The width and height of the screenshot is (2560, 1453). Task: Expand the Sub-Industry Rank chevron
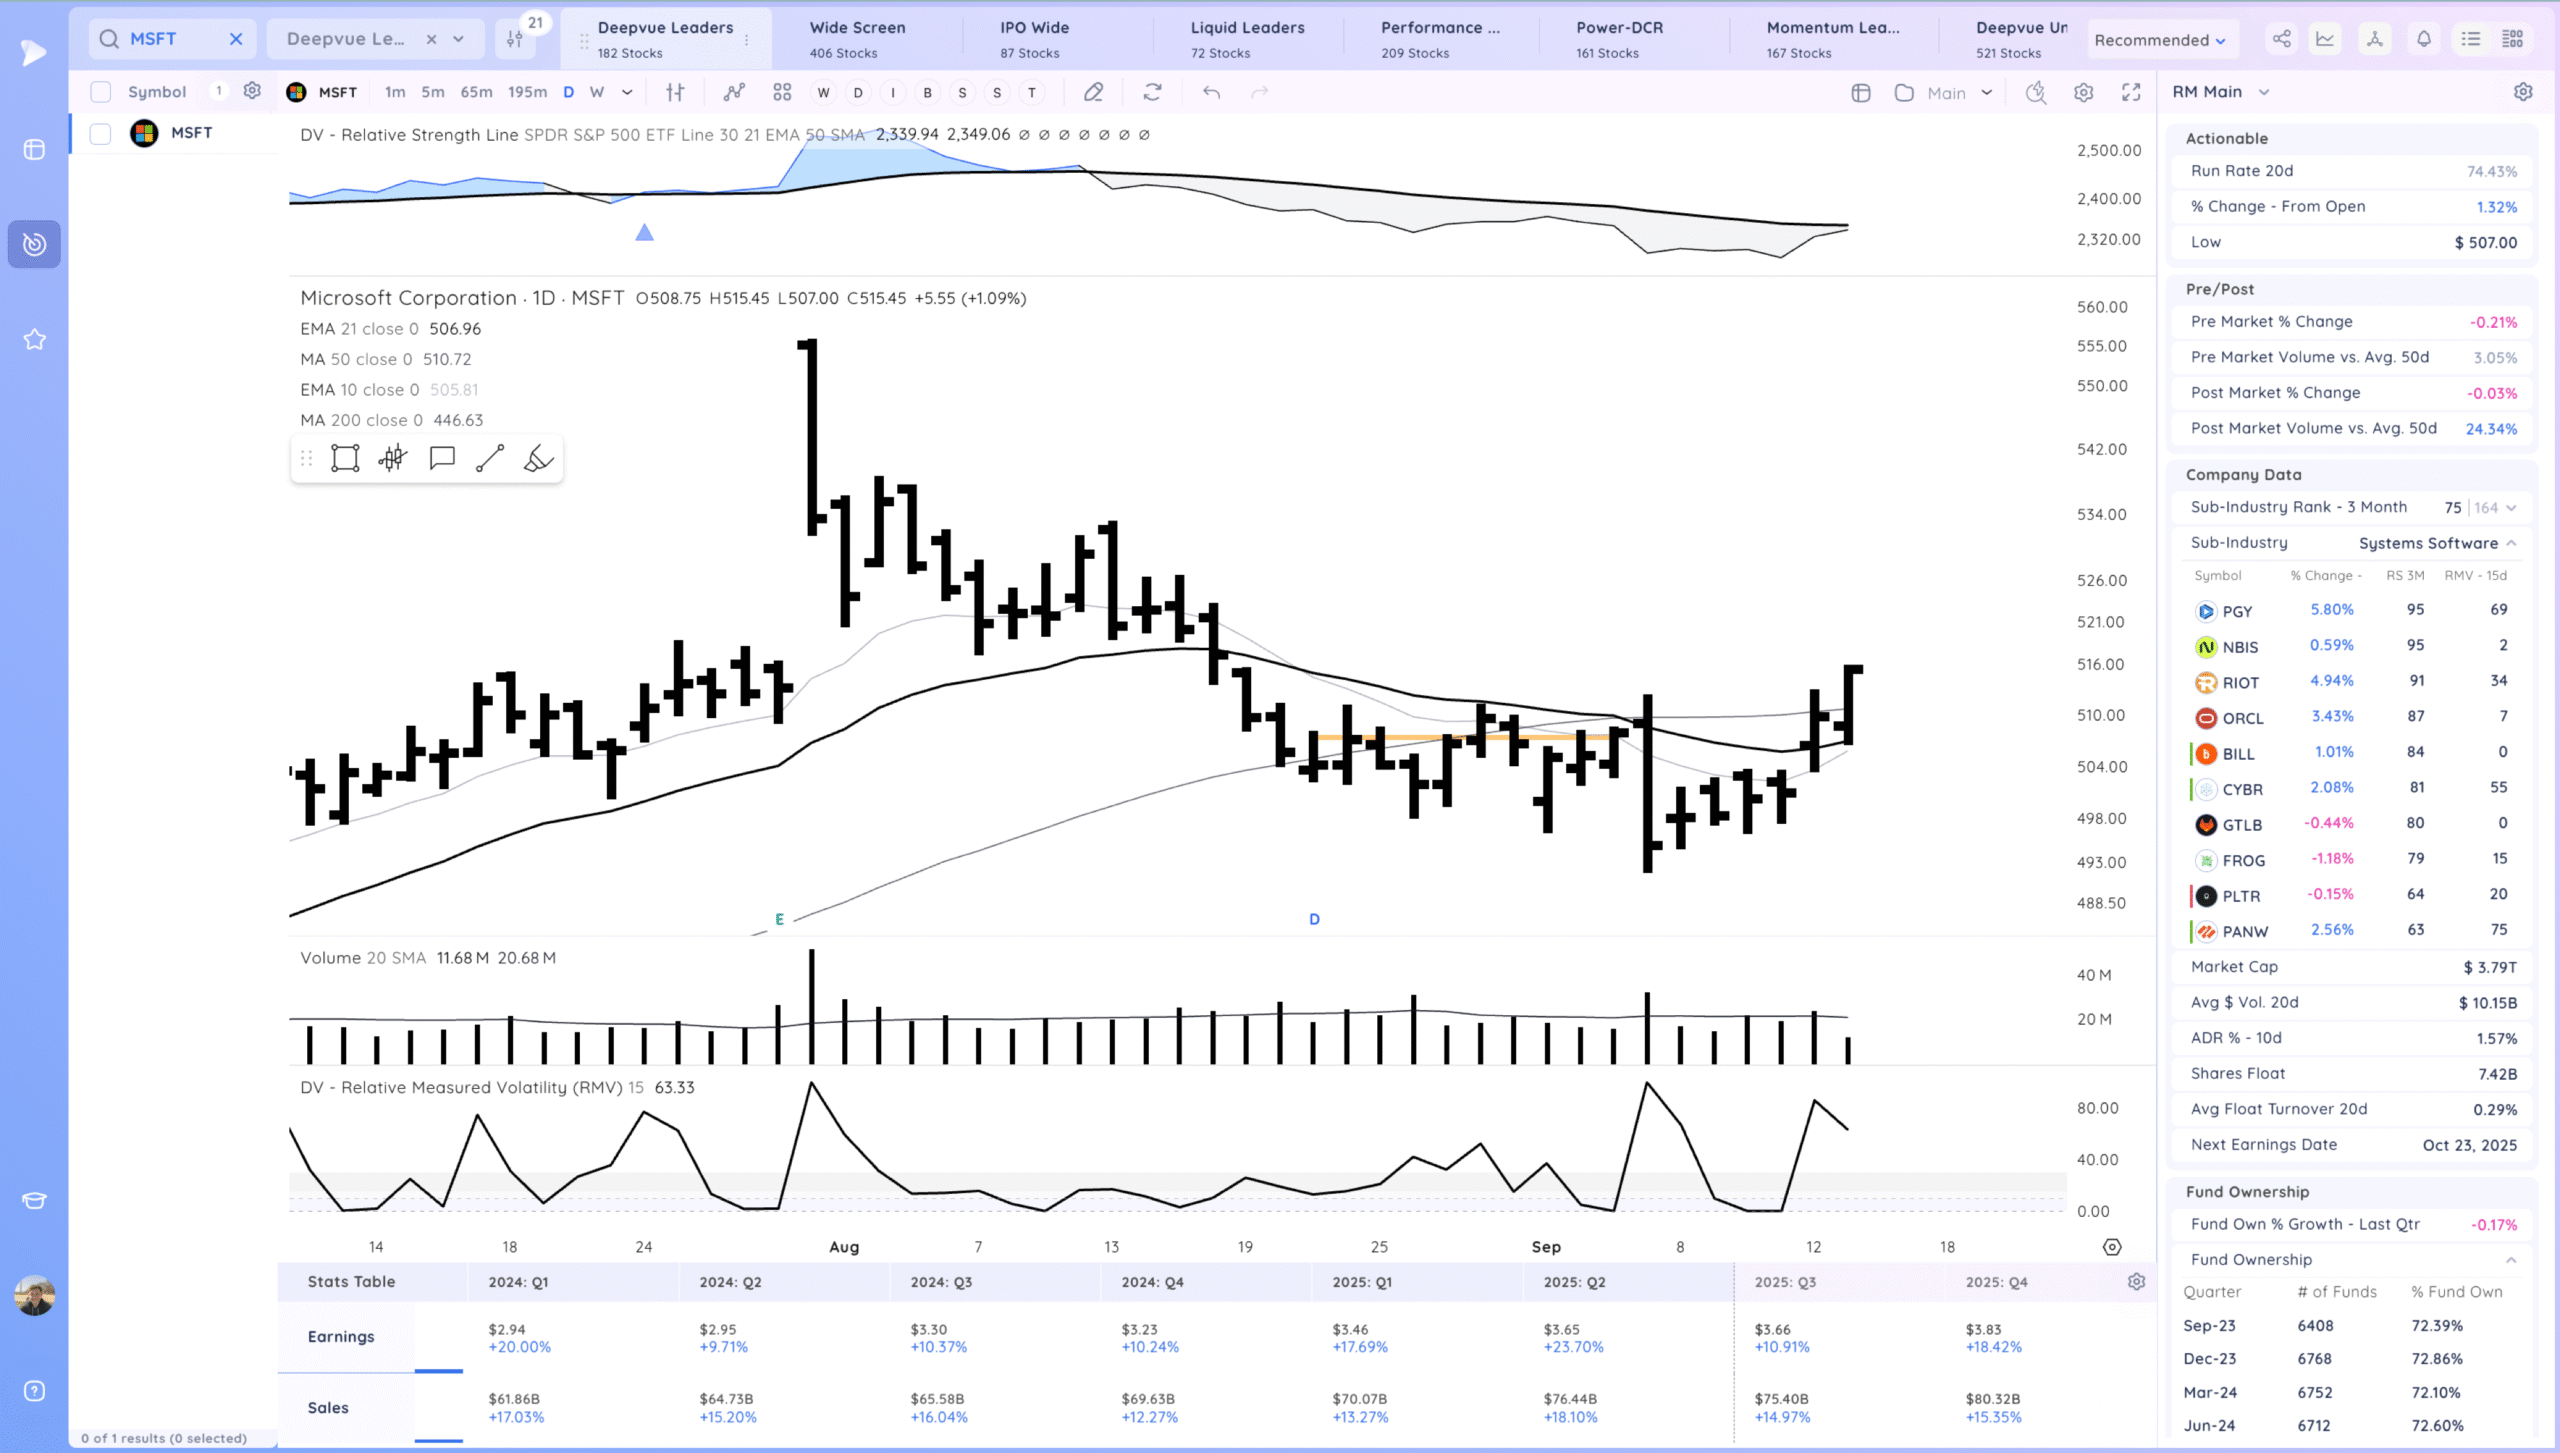(x=2511, y=508)
